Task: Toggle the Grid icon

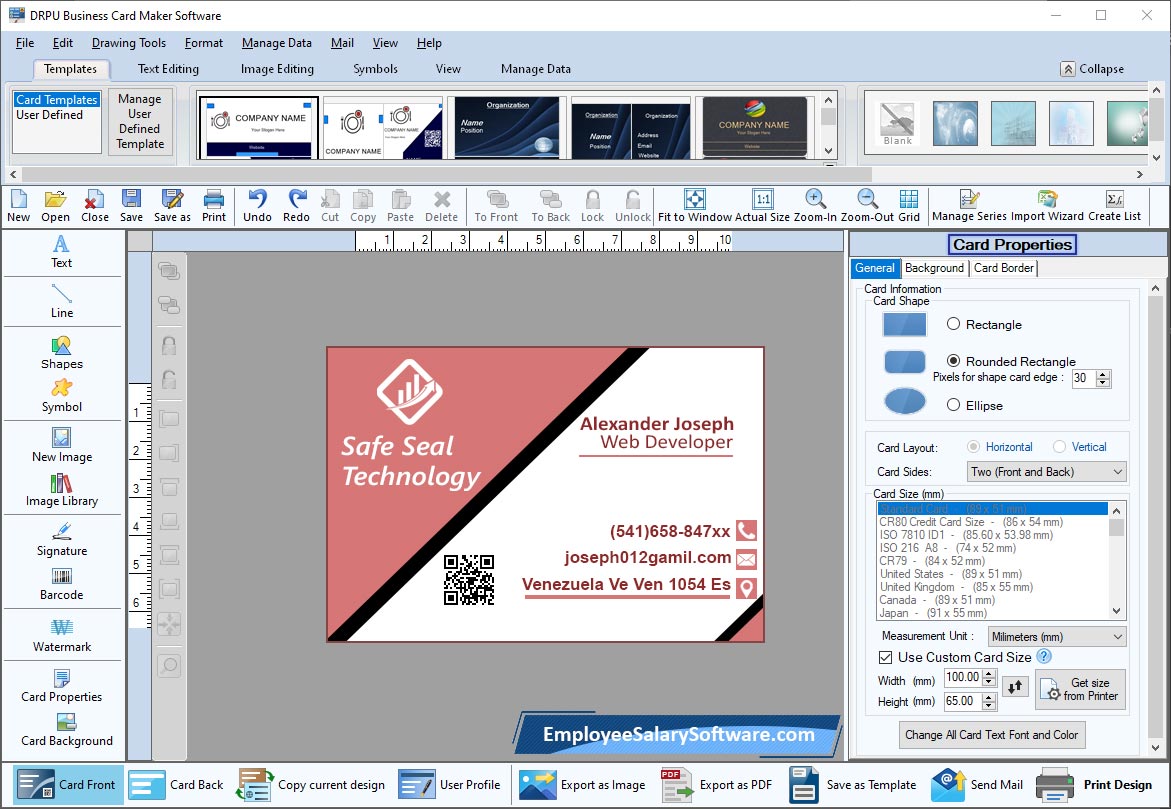Action: pyautogui.click(x=909, y=205)
